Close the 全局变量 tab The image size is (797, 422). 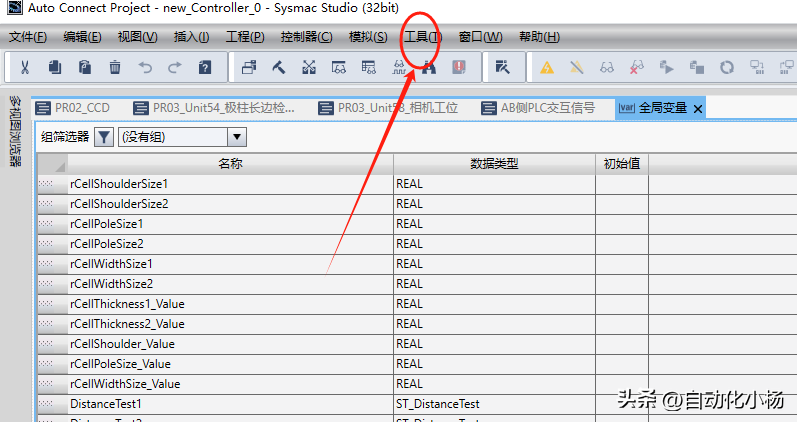click(x=698, y=108)
